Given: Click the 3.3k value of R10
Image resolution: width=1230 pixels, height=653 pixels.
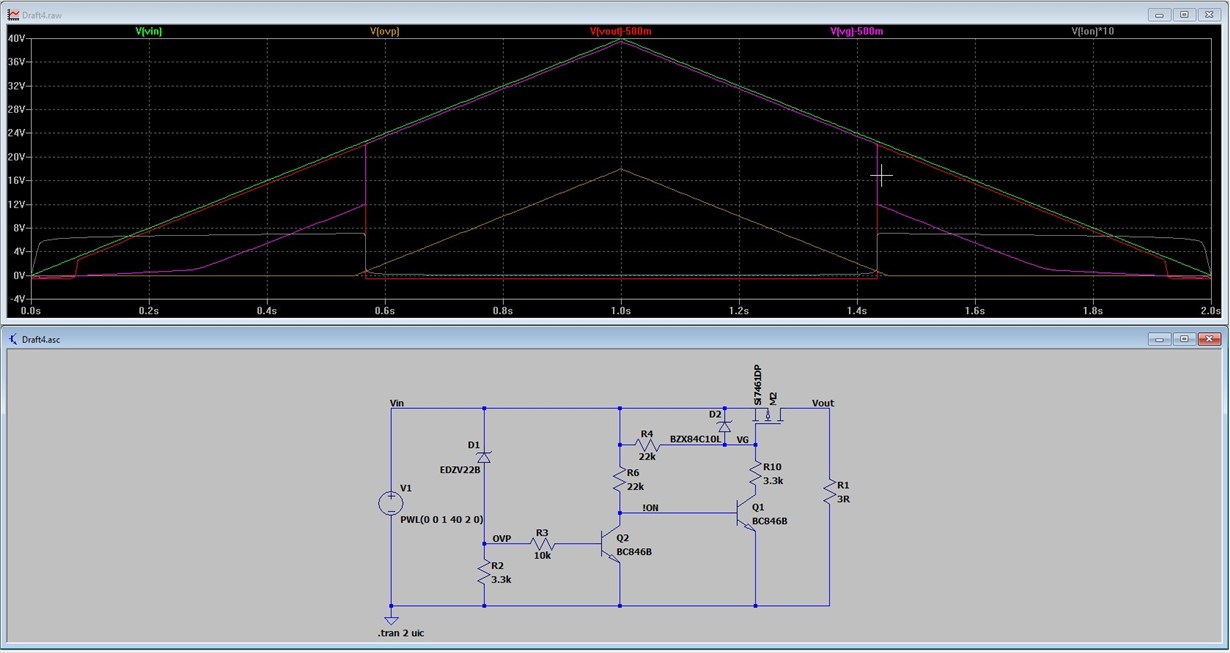Looking at the screenshot, I should (773, 481).
